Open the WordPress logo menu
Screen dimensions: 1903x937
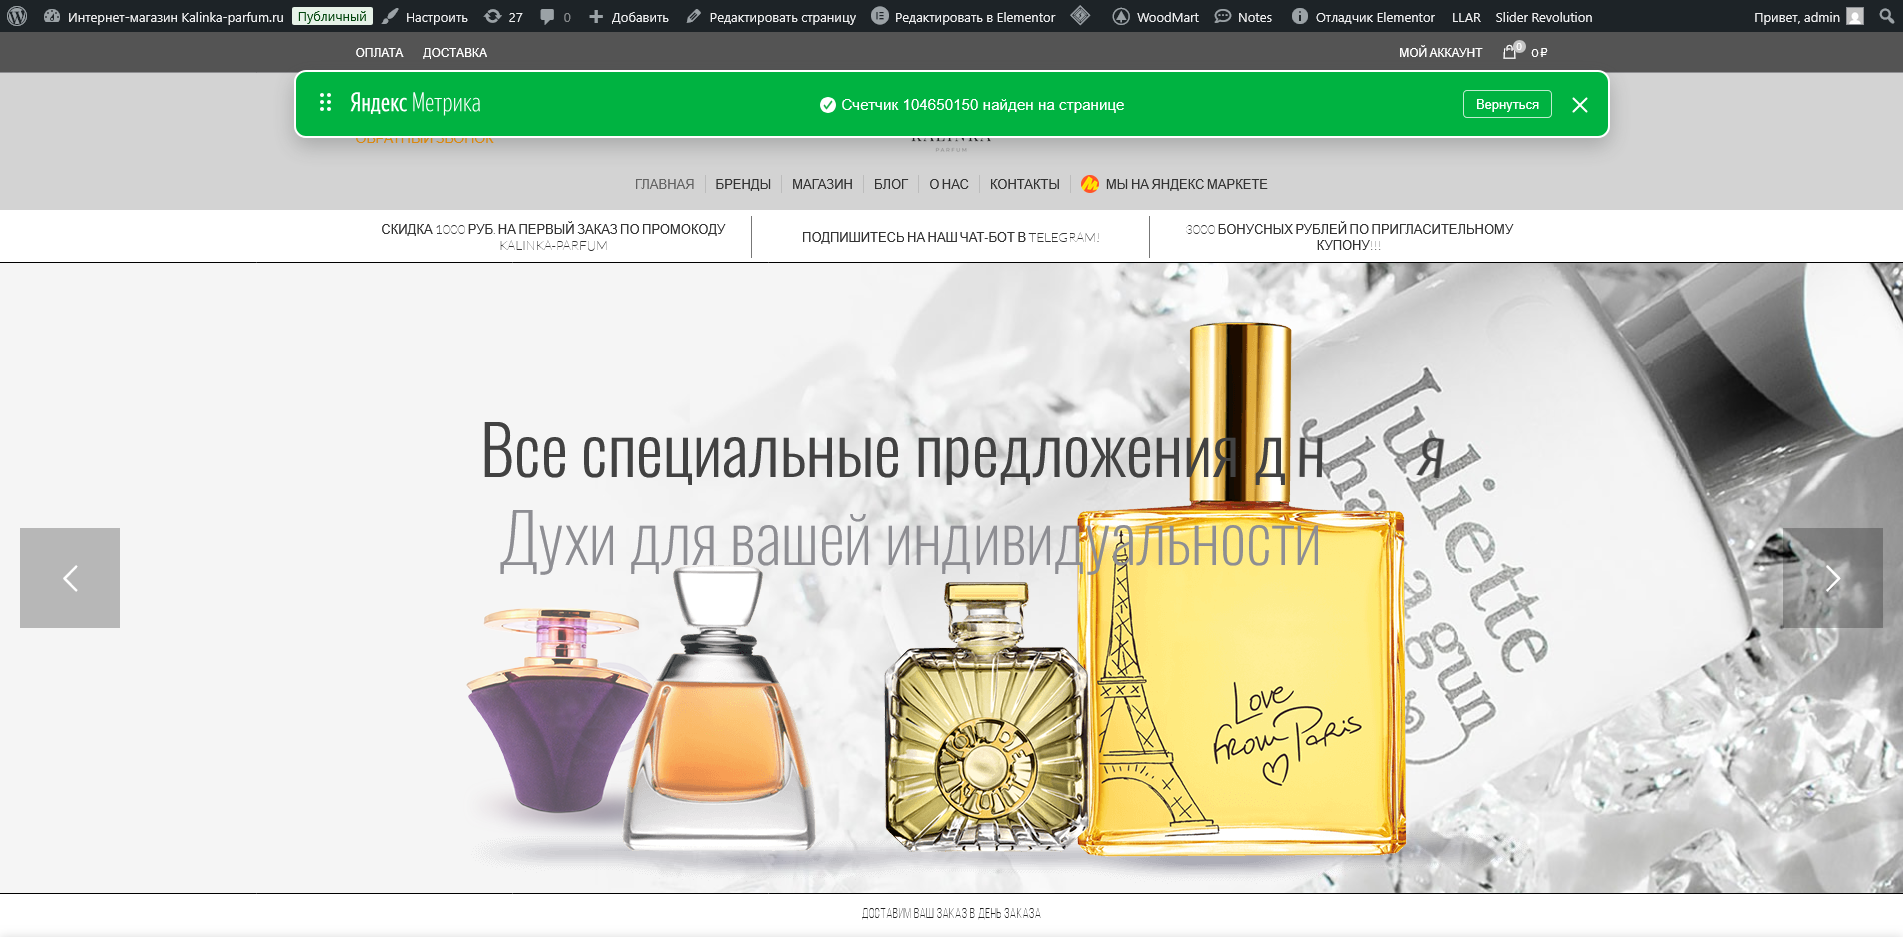point(16,16)
